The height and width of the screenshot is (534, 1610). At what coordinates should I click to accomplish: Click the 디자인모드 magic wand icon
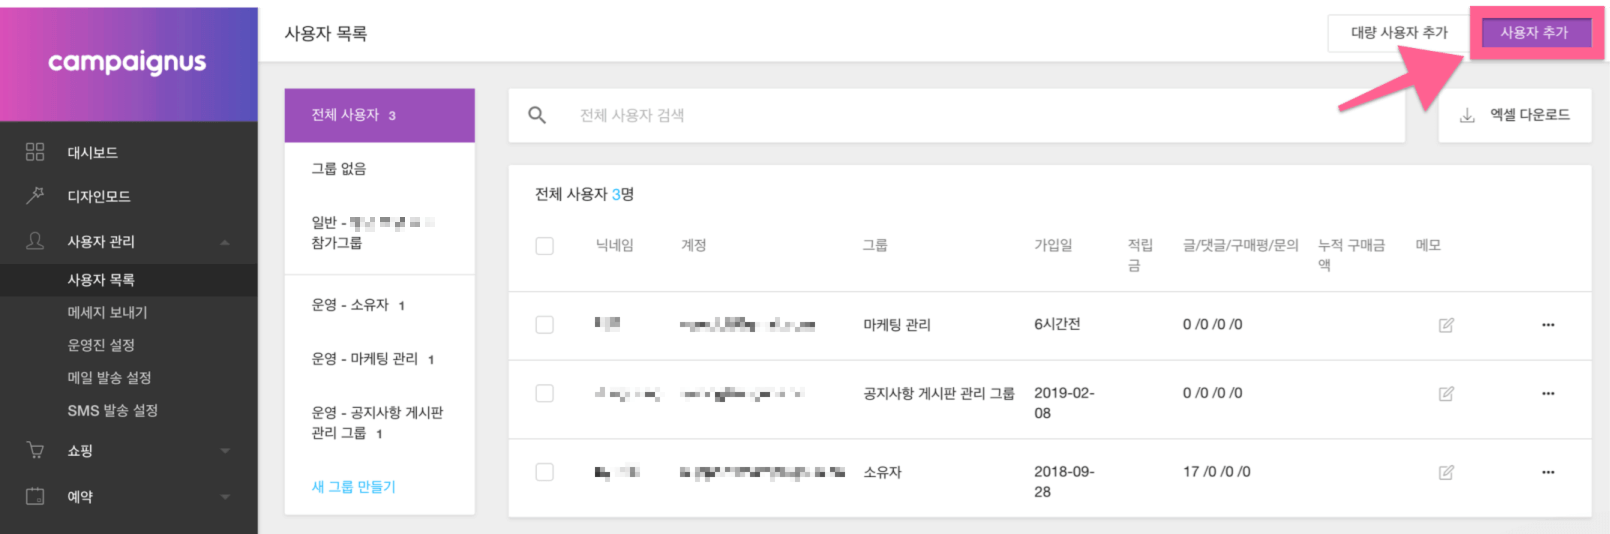coord(35,196)
